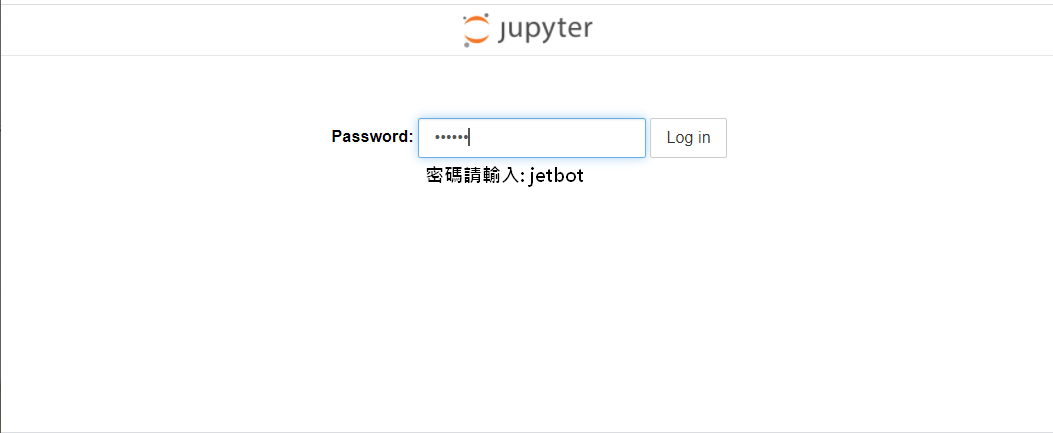Screen dimensions: 1053x433
Task: Click the hint text '密碼請輸入: jetbot'
Action: click(x=504, y=176)
